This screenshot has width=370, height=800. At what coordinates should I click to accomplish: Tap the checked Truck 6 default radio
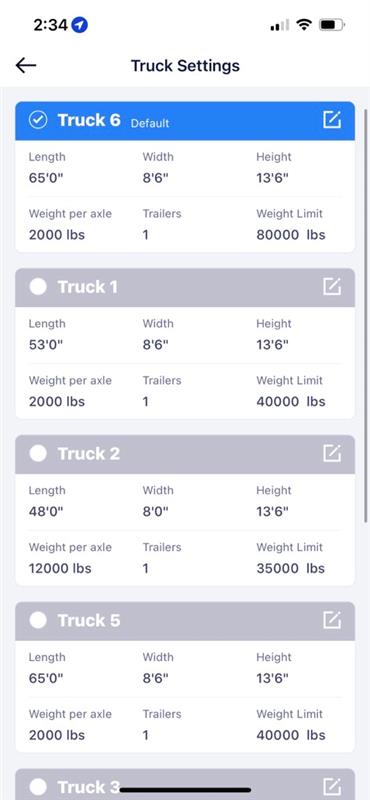pos(38,120)
